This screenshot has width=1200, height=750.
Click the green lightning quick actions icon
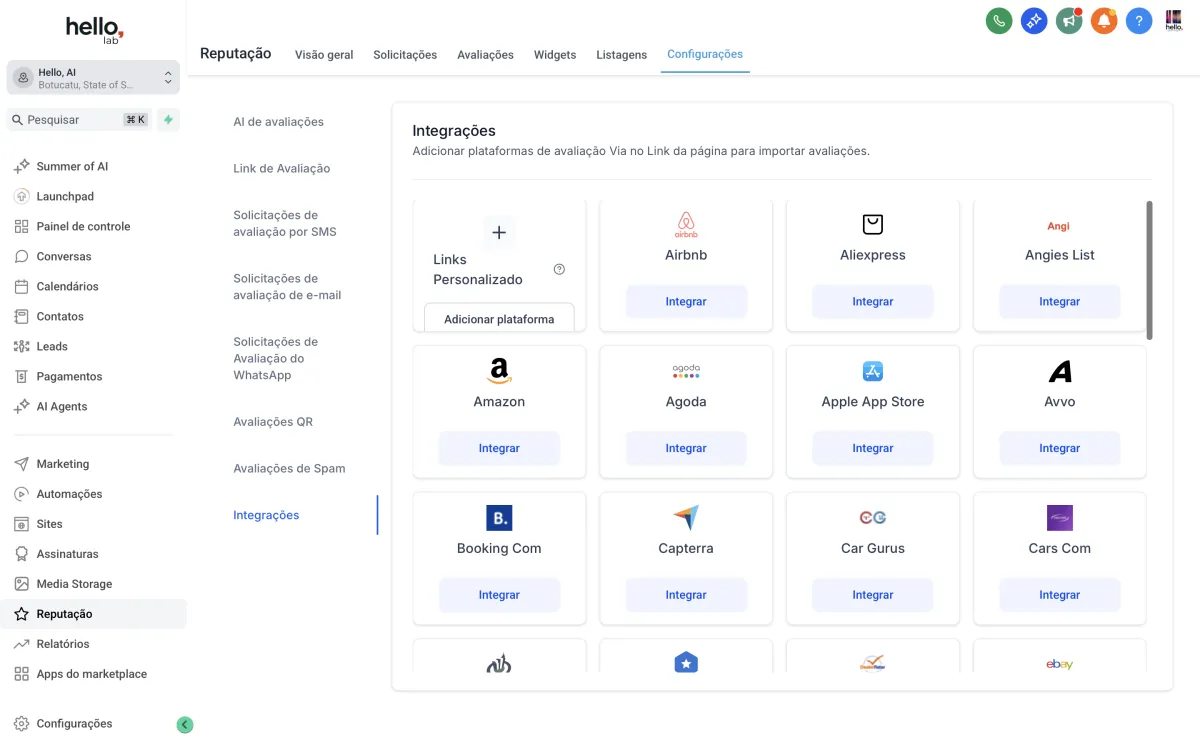tap(168, 120)
